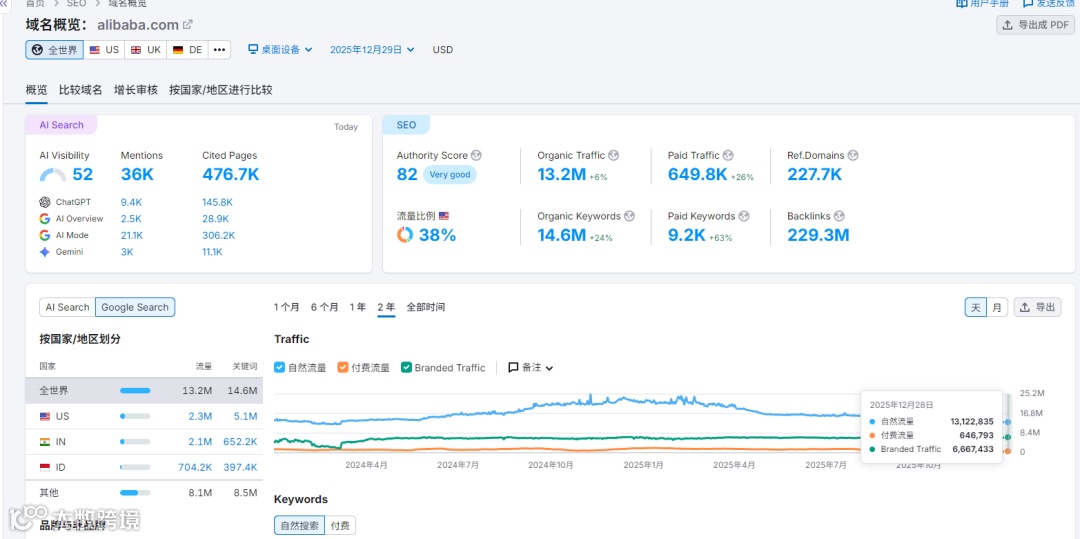Screen dimensions: 1080x539
Task: Switch chart granularity to 天
Action: tap(975, 308)
